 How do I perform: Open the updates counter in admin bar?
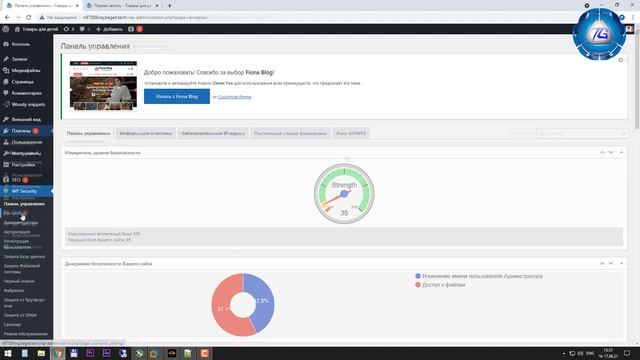click(x=69, y=29)
